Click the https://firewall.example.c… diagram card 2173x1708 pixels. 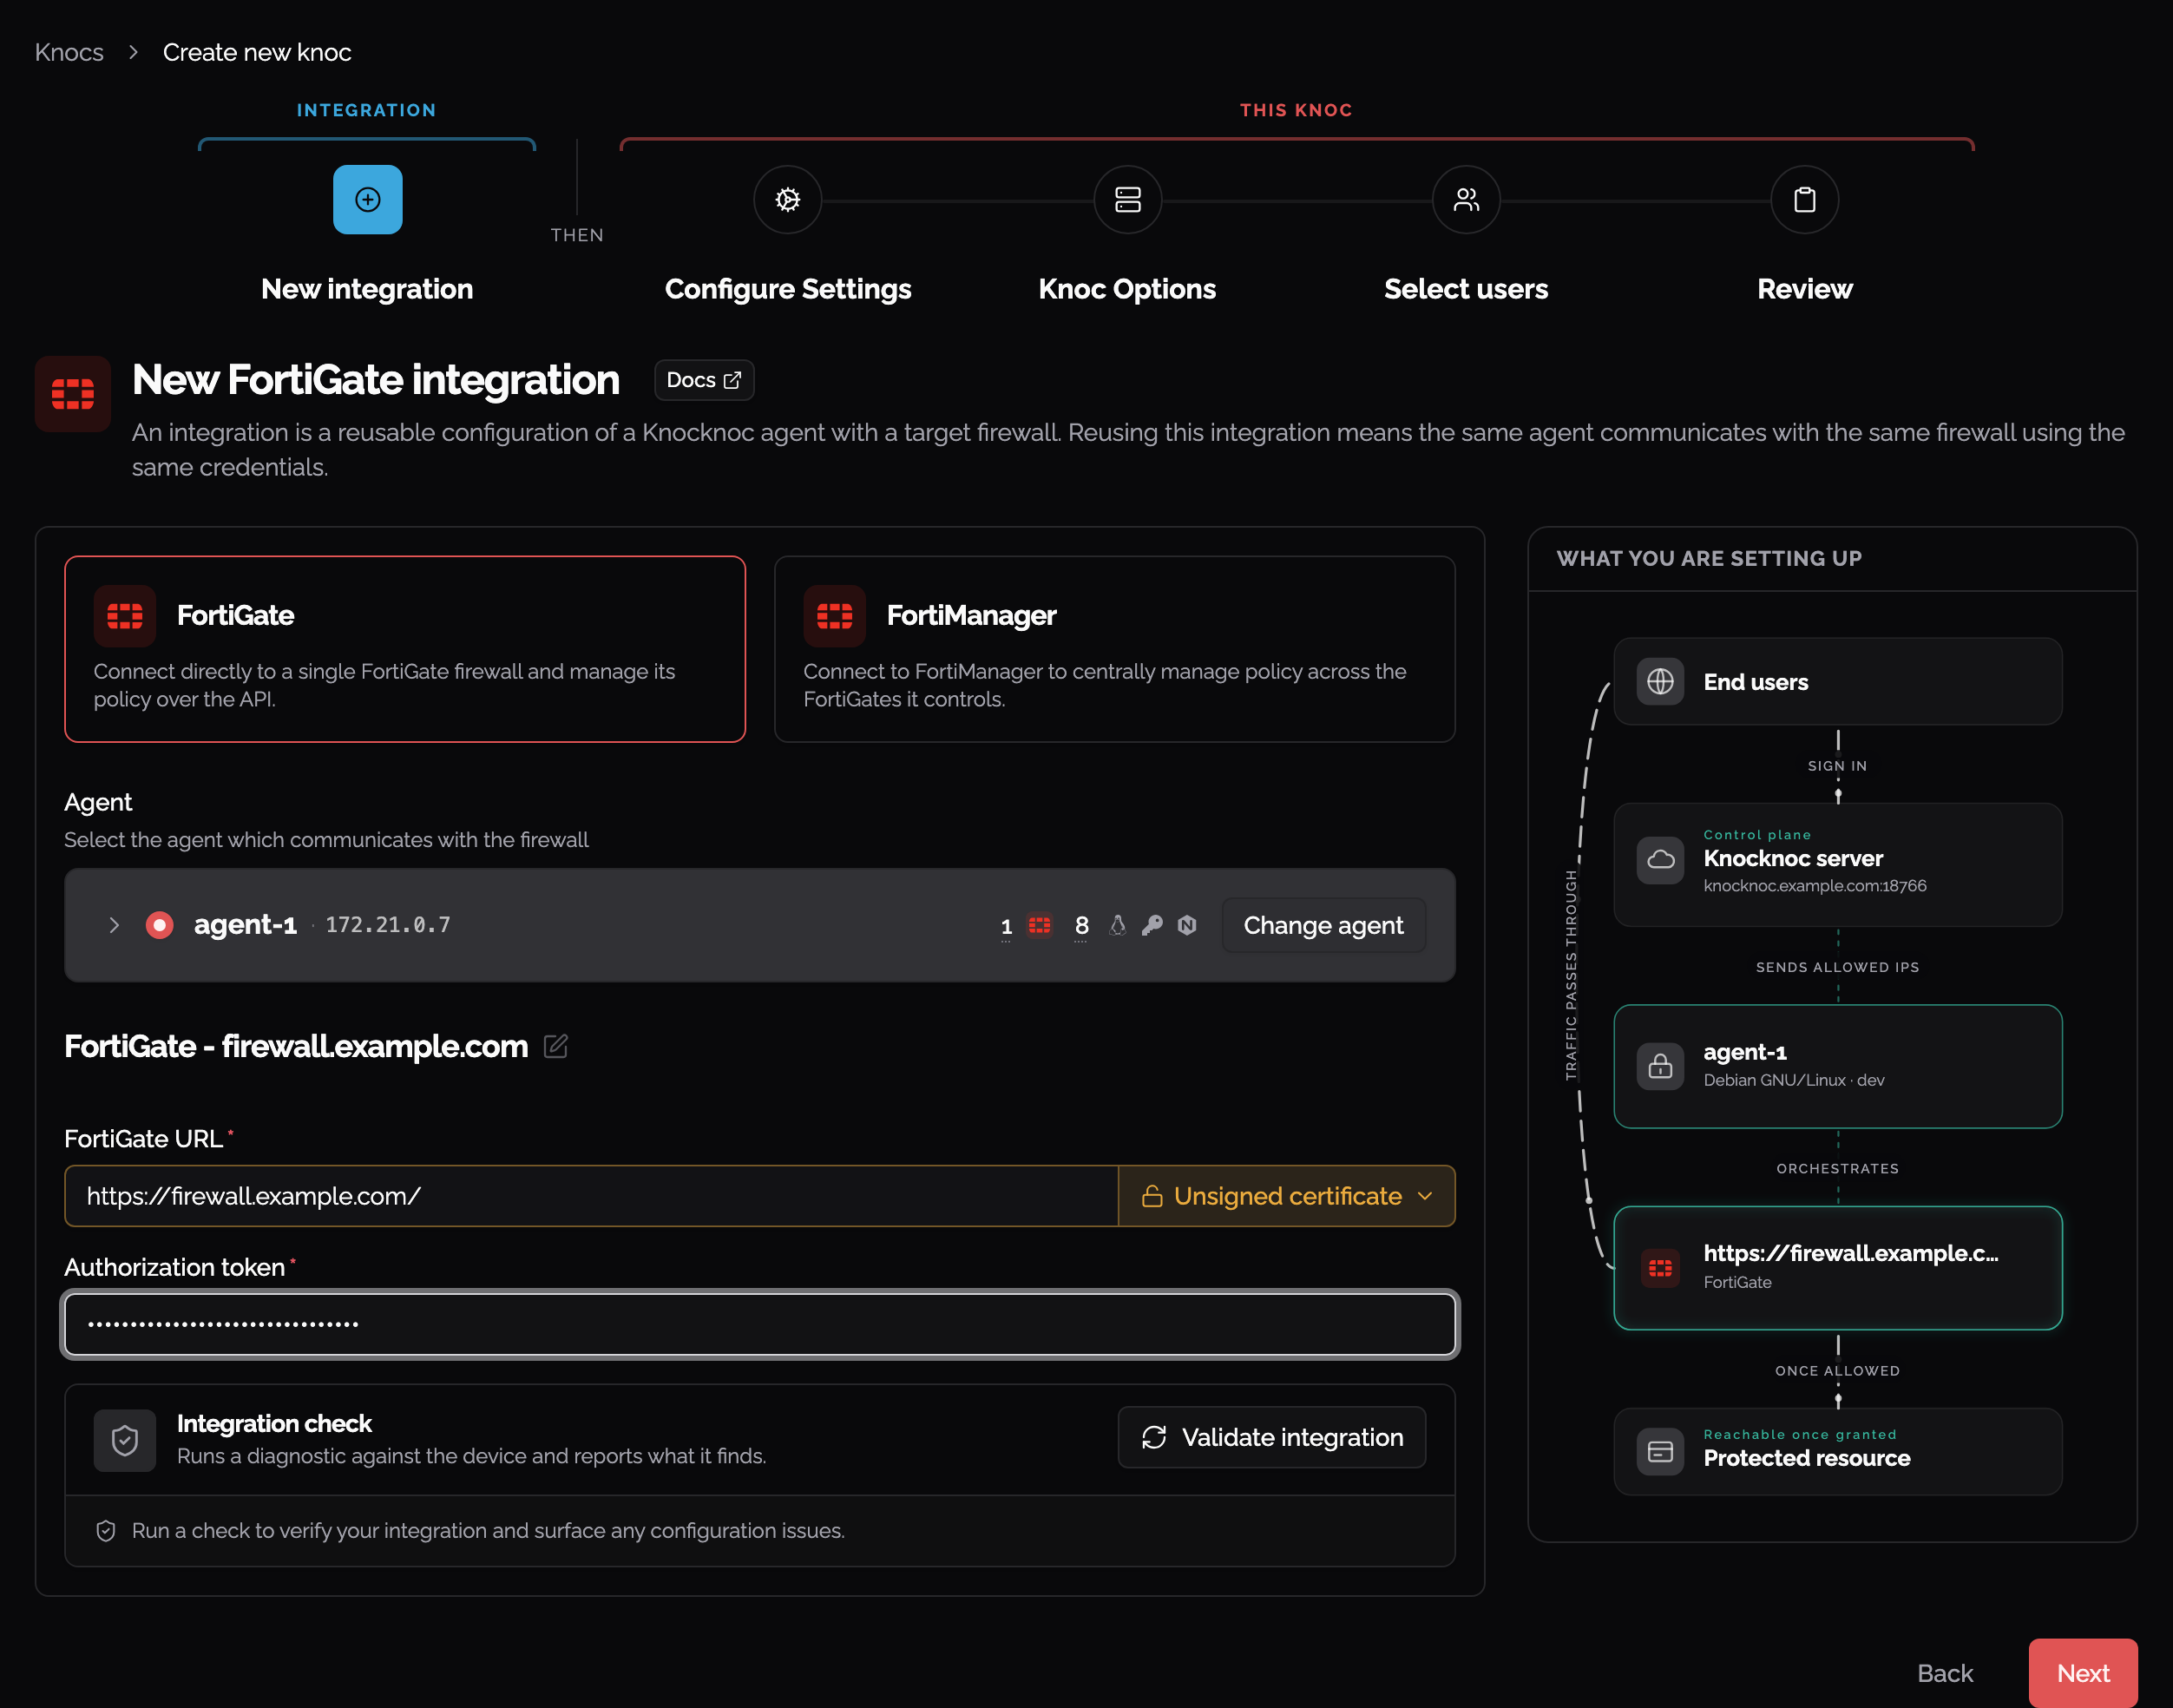tap(1837, 1268)
